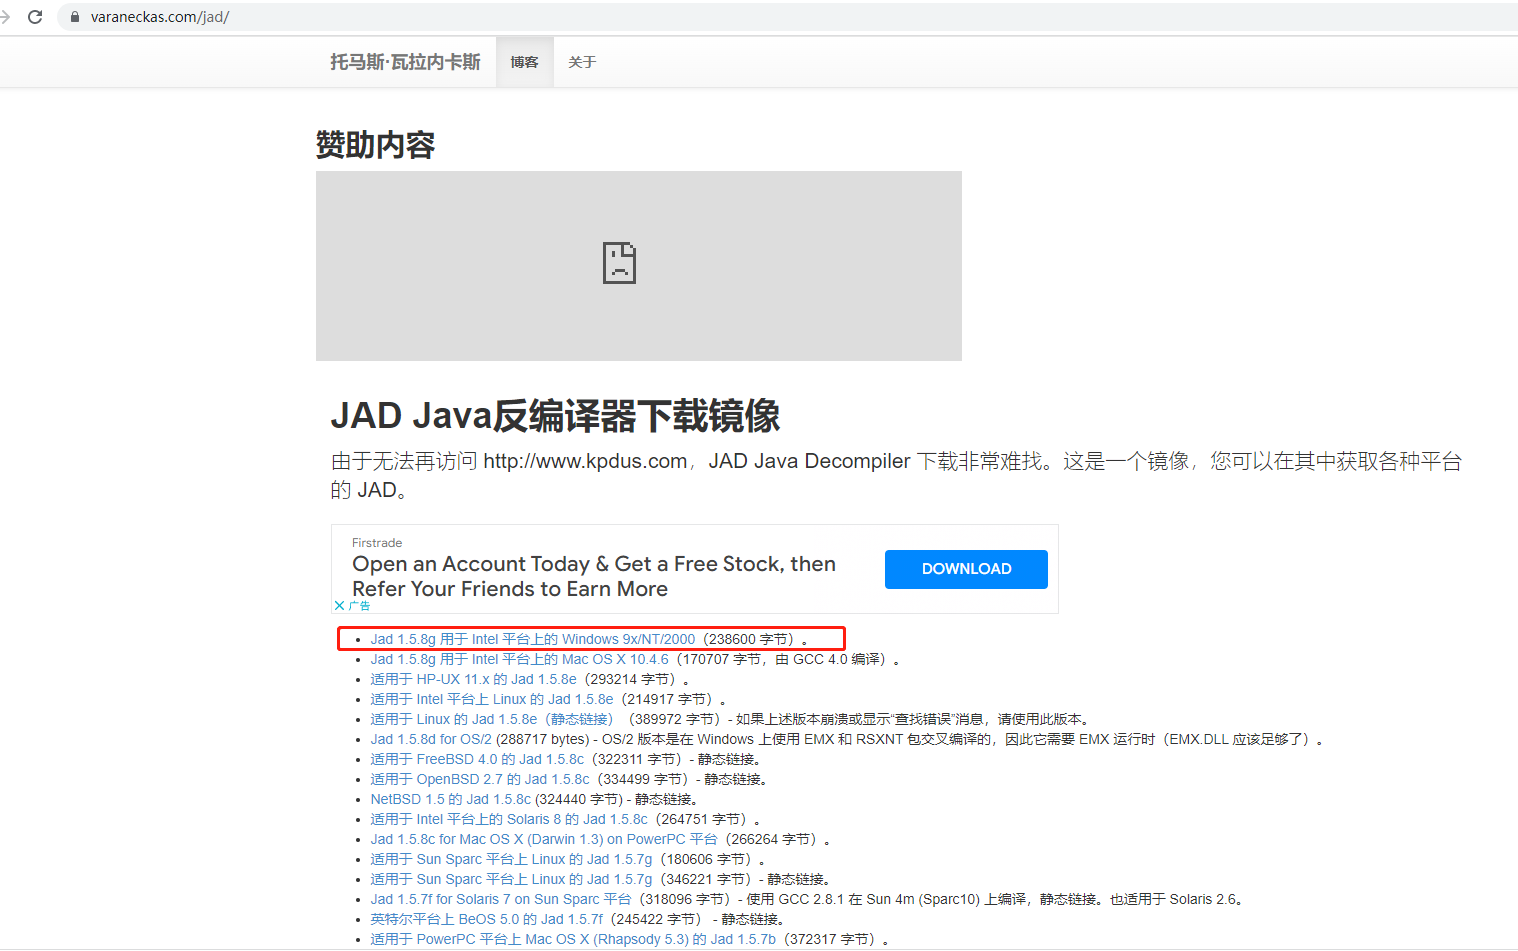Click the padlock site security icon
Viewport: 1518px width, 951px height.
(74, 17)
